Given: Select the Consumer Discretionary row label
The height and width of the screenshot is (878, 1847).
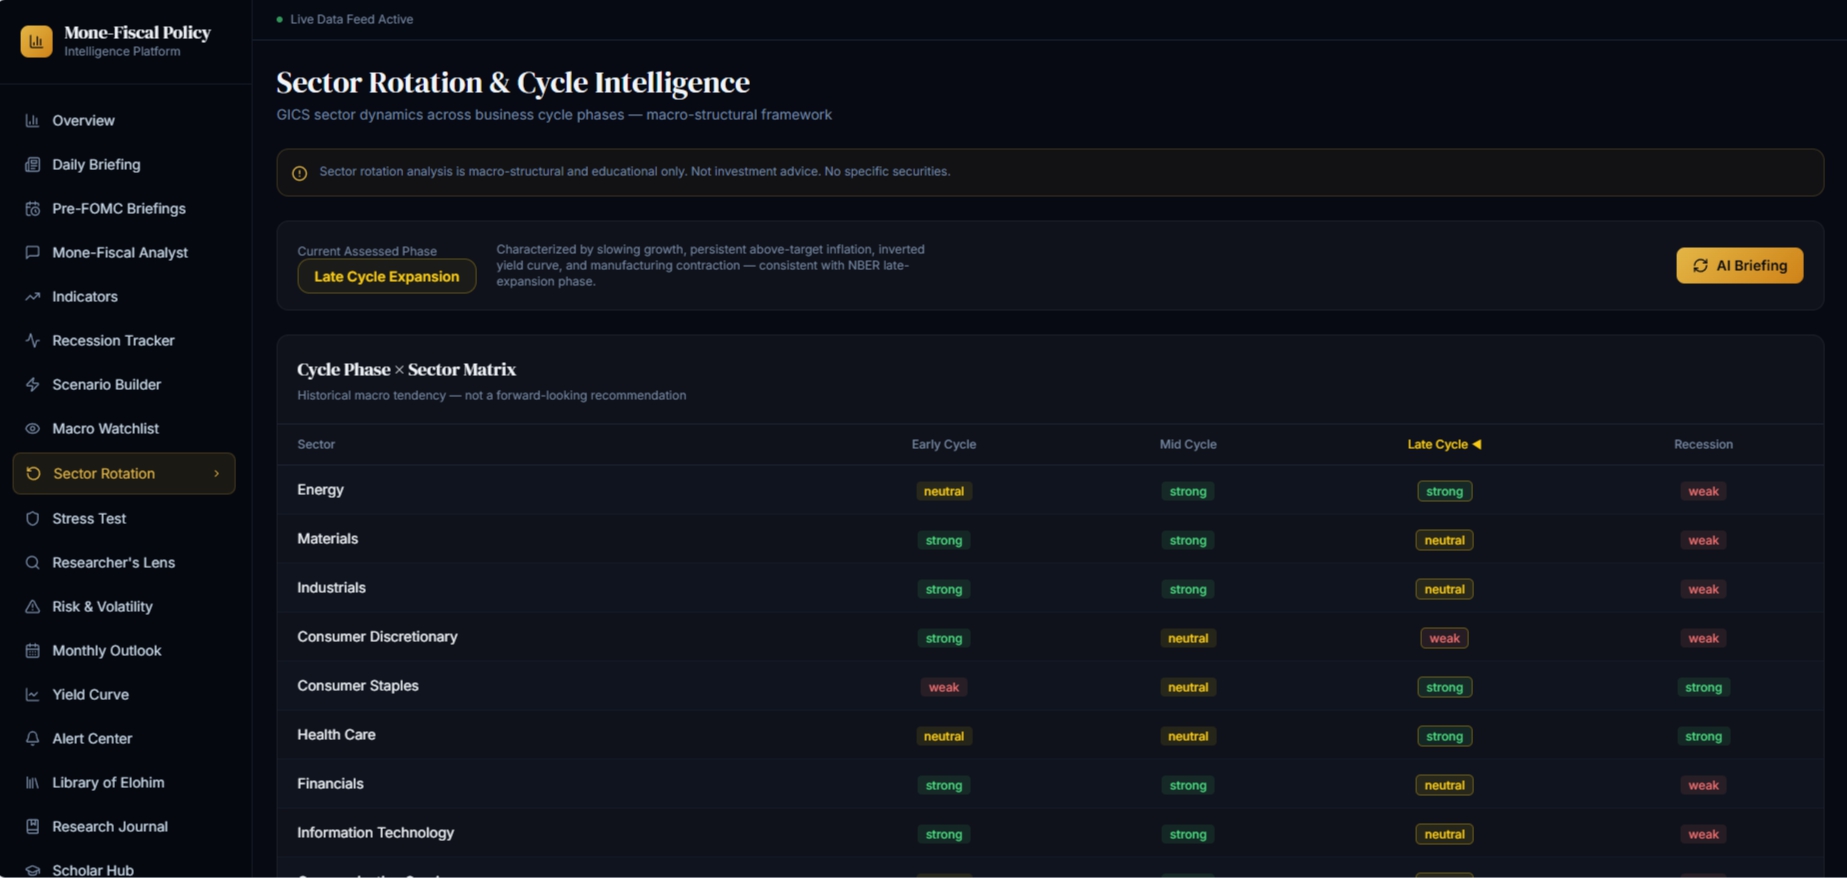Looking at the screenshot, I should click(x=377, y=636).
